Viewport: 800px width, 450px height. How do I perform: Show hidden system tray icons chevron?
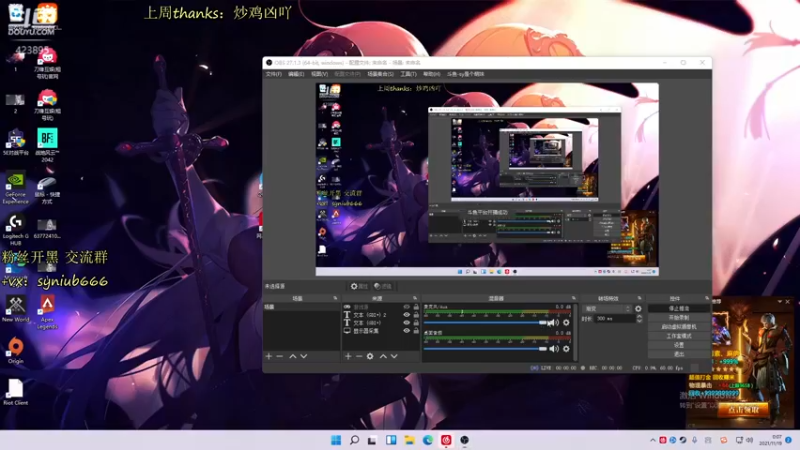click(x=653, y=440)
